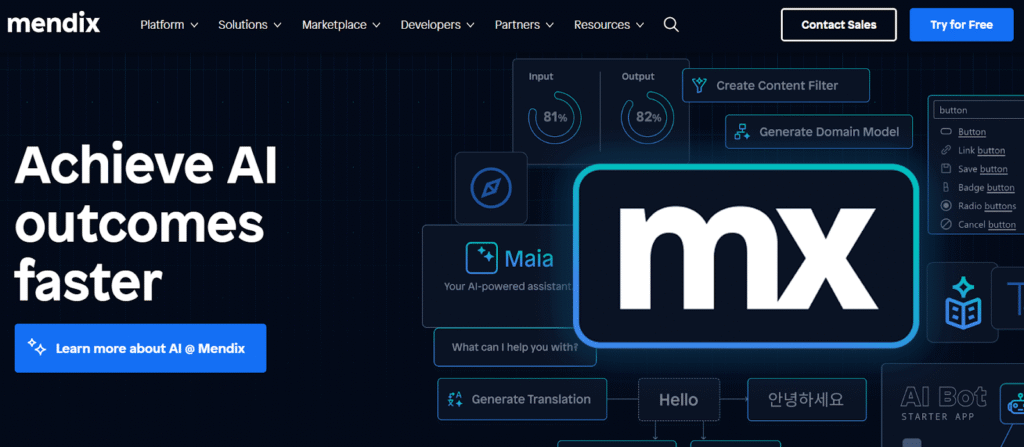The height and width of the screenshot is (447, 1024).
Task: Open the search magnifier icon
Action: [671, 25]
